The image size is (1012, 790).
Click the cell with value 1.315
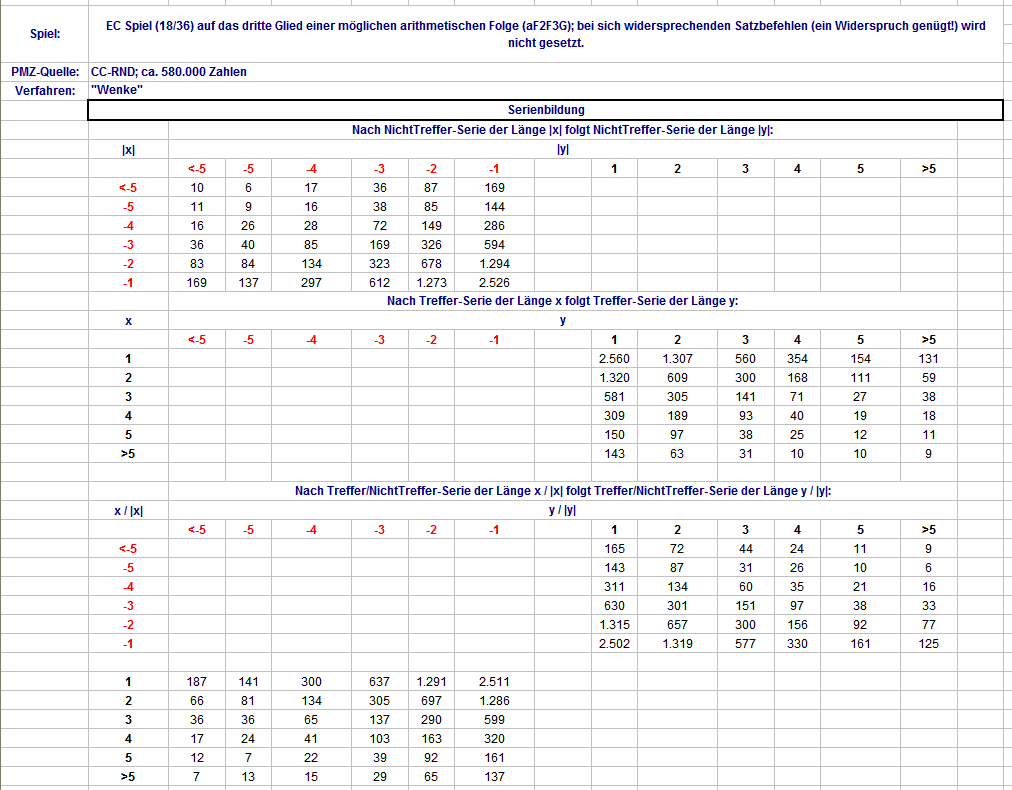614,625
